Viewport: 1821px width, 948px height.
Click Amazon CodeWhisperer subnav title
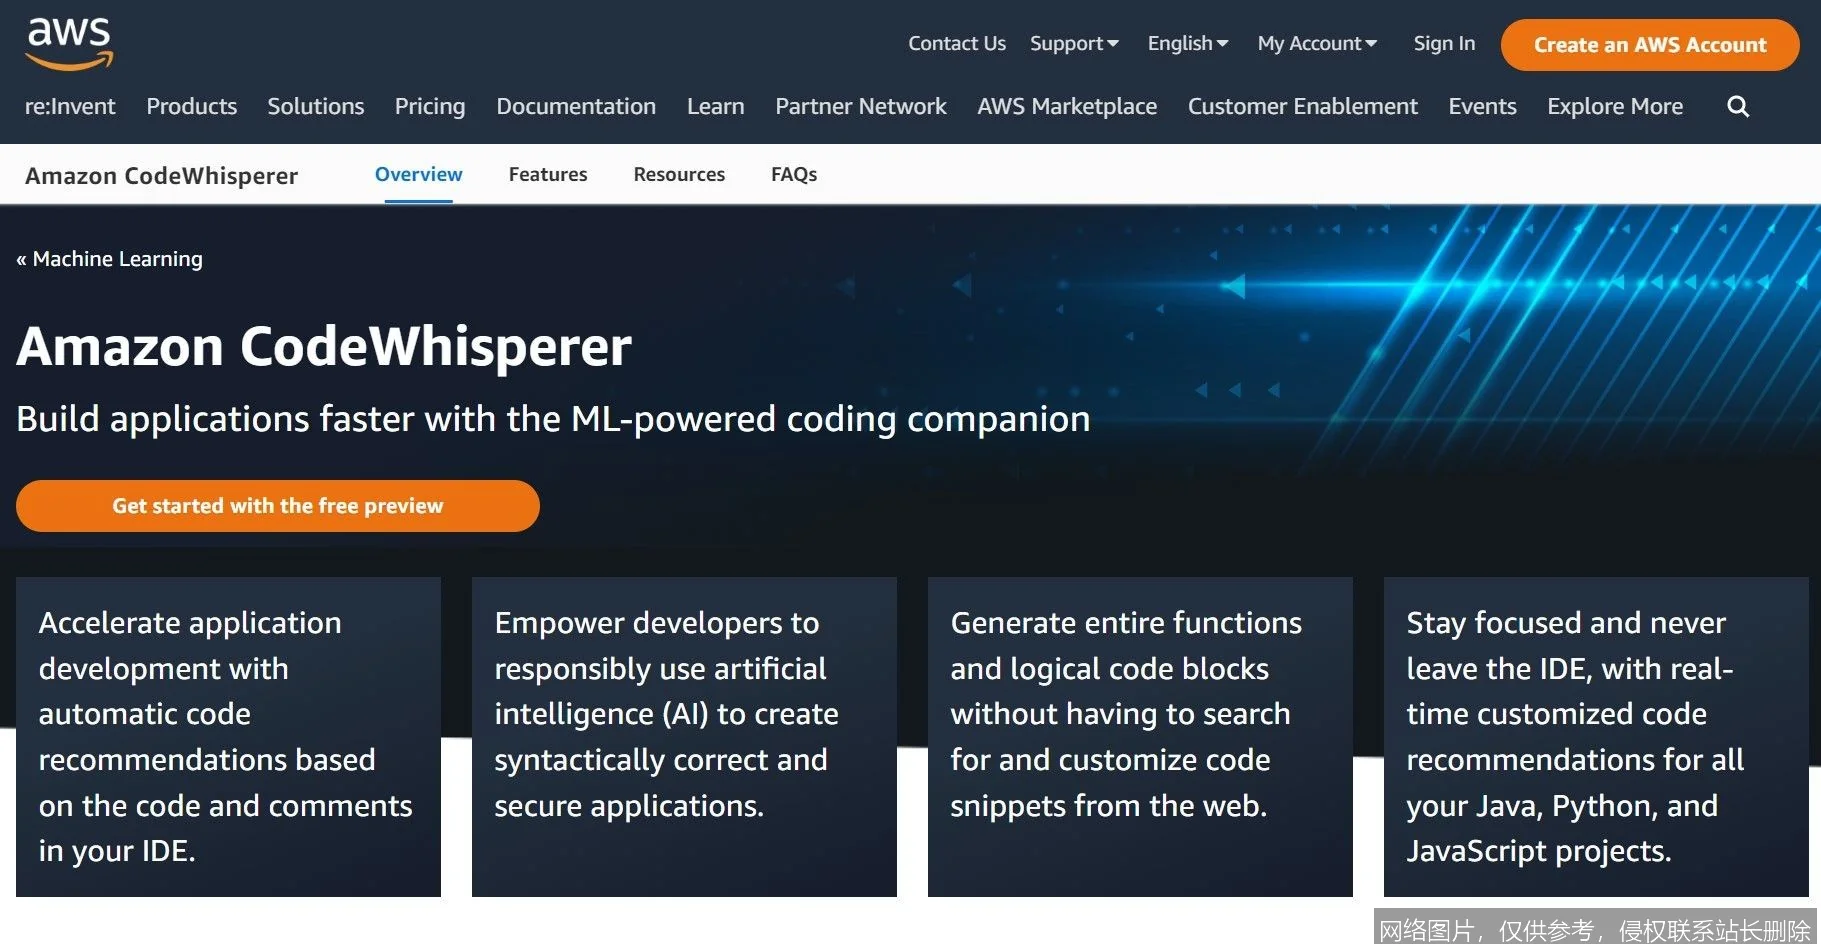pos(162,176)
